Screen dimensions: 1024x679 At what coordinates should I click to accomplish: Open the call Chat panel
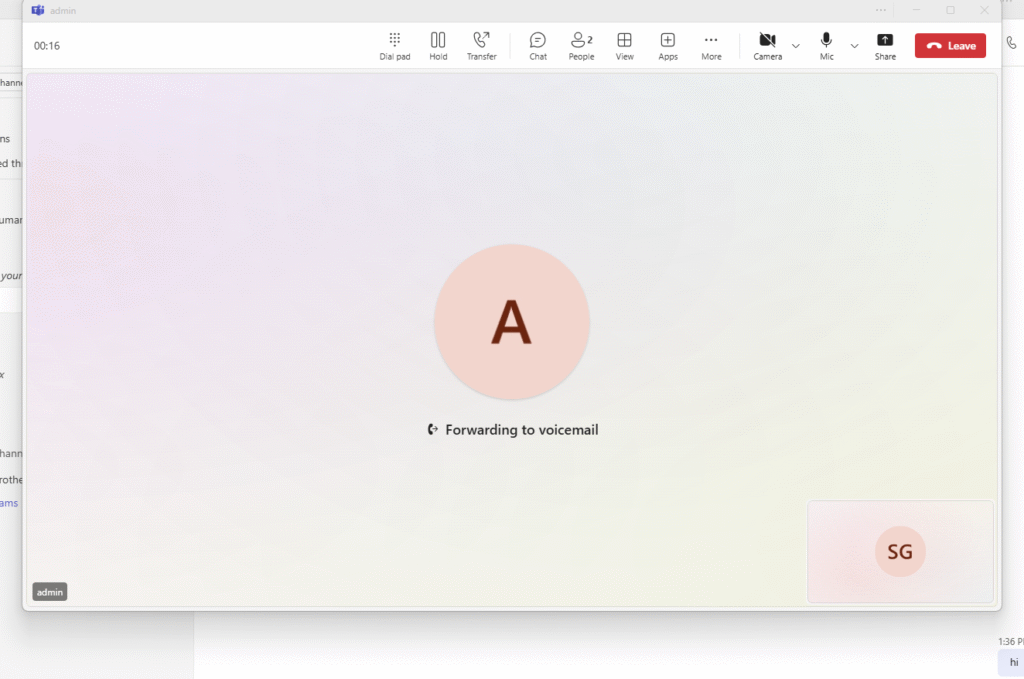pyautogui.click(x=538, y=45)
